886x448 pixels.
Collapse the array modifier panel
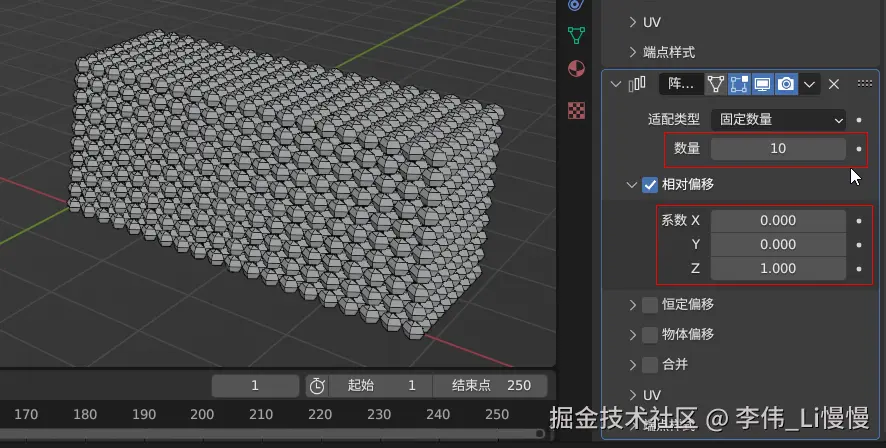(x=615, y=84)
